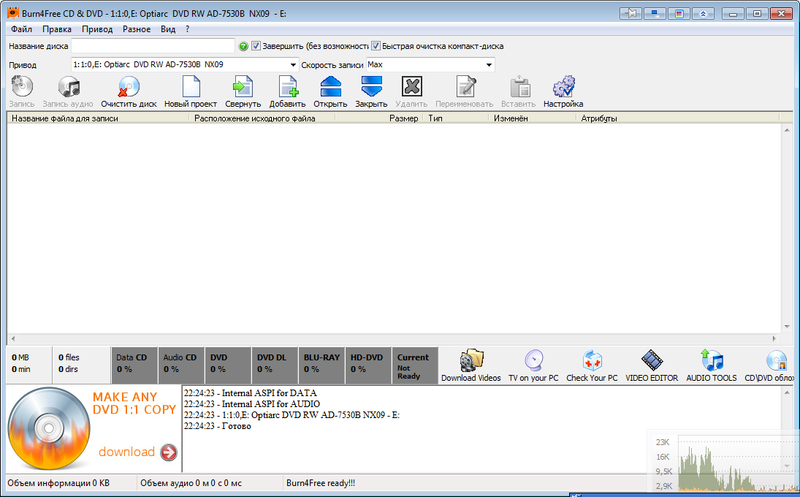Screen dimensions: 800x497
Task: Toggle Быстрая очистка компакт-диска checkbox
Action: [376, 46]
